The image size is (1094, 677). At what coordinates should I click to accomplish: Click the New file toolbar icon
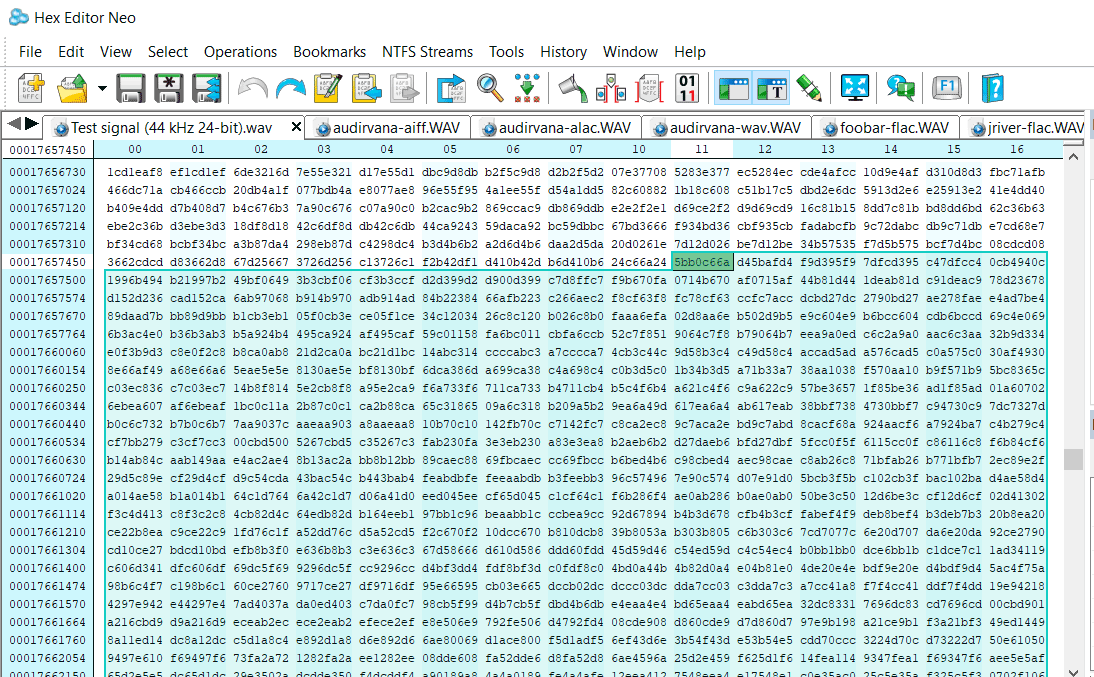[x=32, y=88]
